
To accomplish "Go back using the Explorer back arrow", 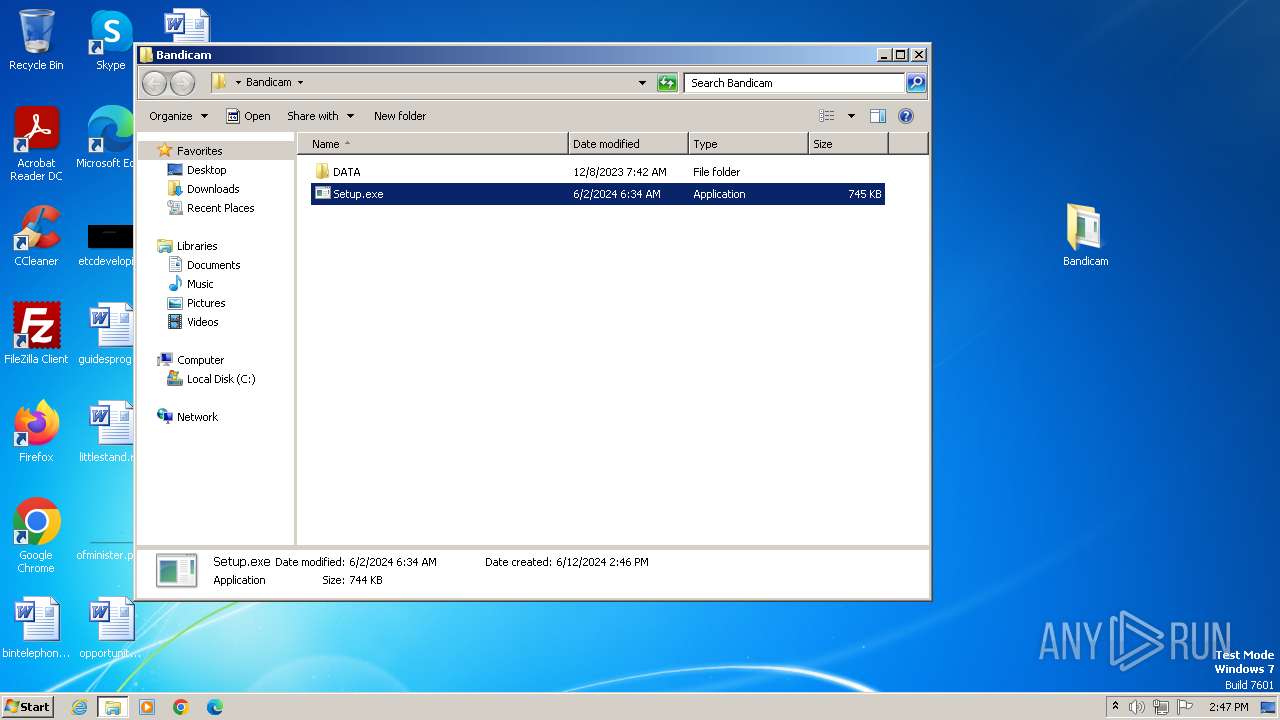I will coord(154,83).
